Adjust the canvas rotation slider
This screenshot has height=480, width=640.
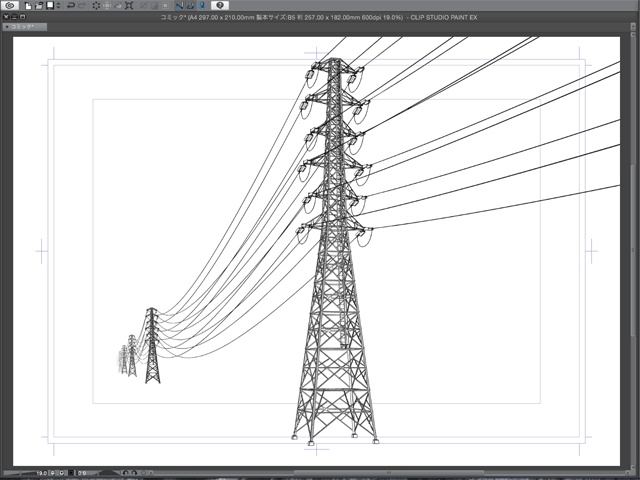pos(109,473)
